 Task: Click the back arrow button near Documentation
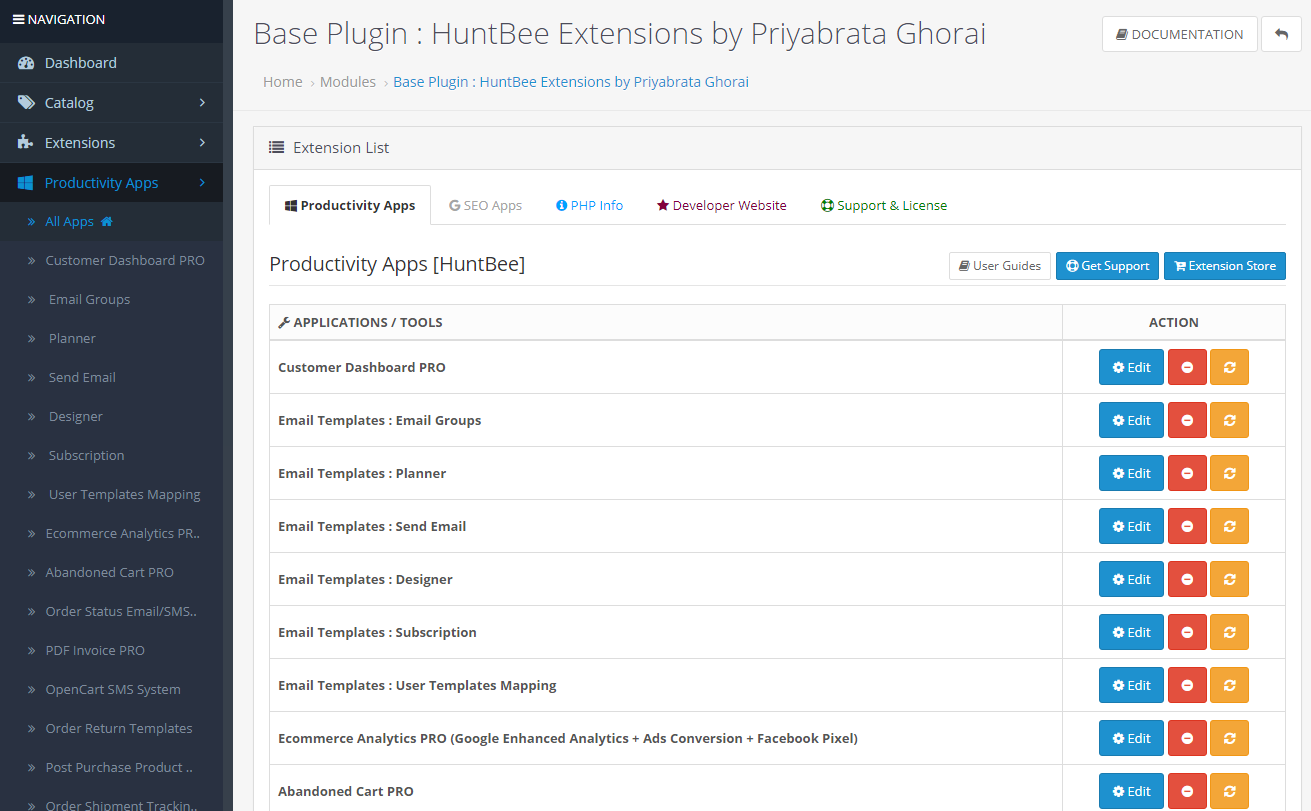(x=1281, y=34)
